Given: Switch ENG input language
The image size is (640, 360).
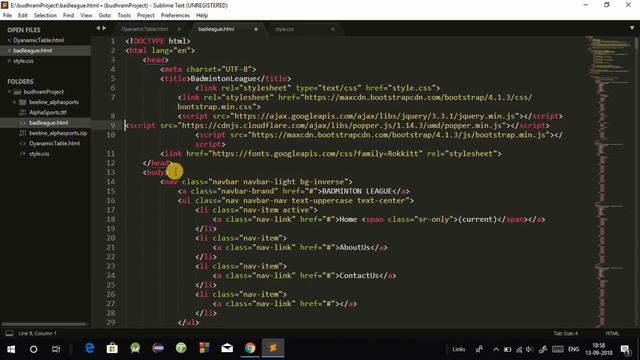Looking at the screenshot, I should coord(573,349).
